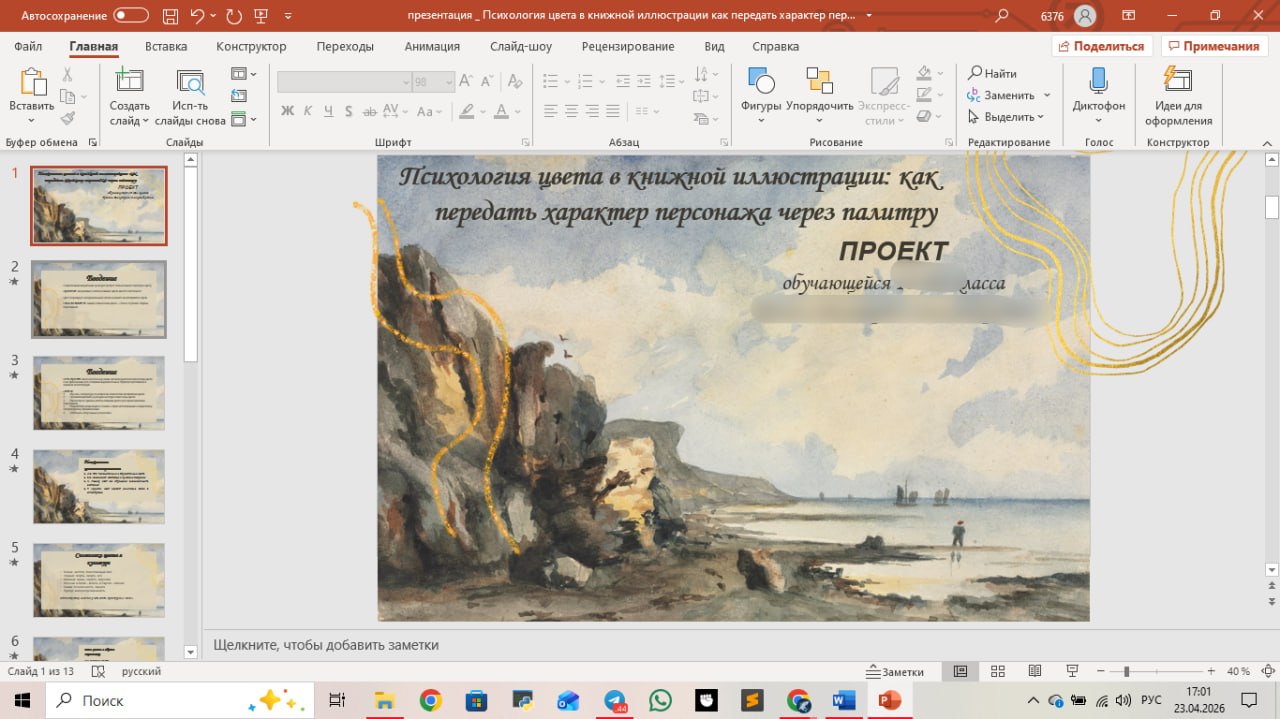Open Word from the taskbar
This screenshot has height=719, width=1280.
pyautogui.click(x=844, y=700)
